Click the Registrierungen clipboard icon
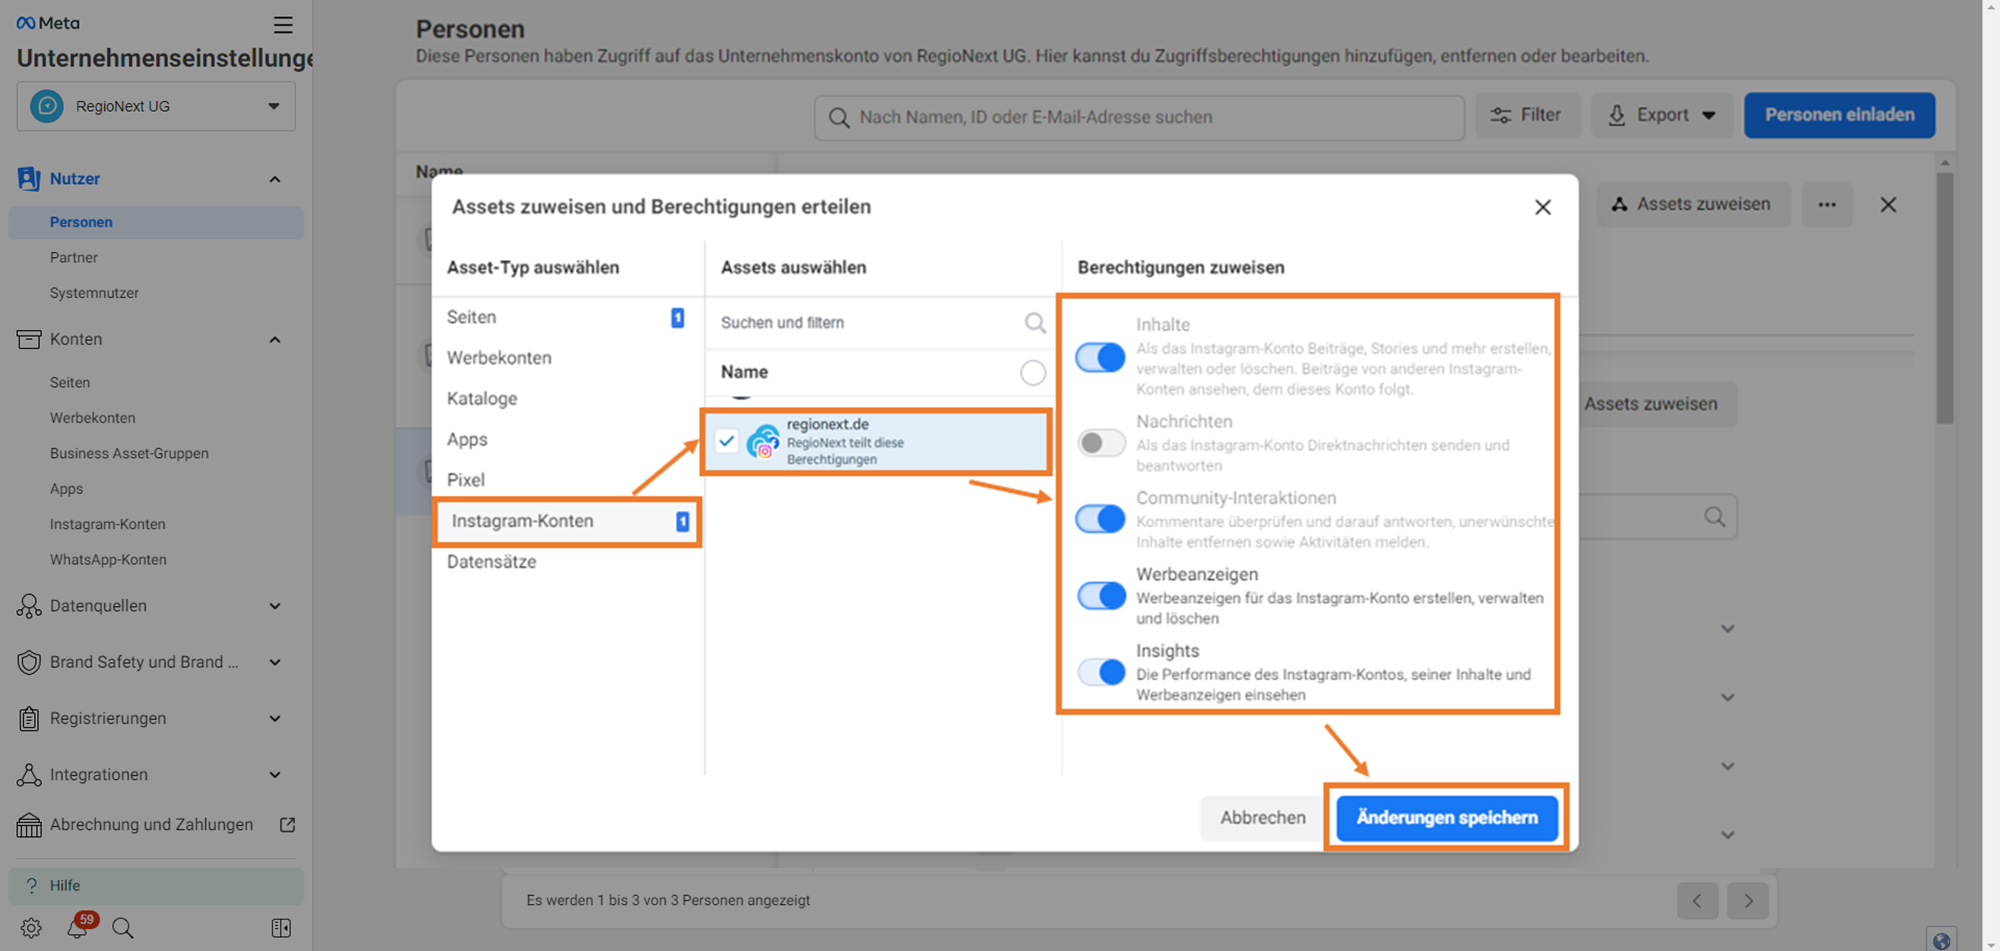 pyautogui.click(x=29, y=718)
